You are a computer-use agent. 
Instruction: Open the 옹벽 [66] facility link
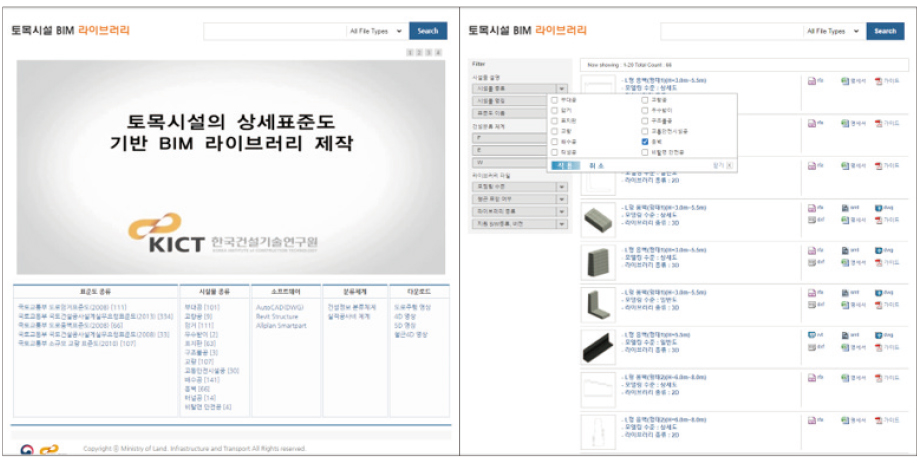(197, 389)
